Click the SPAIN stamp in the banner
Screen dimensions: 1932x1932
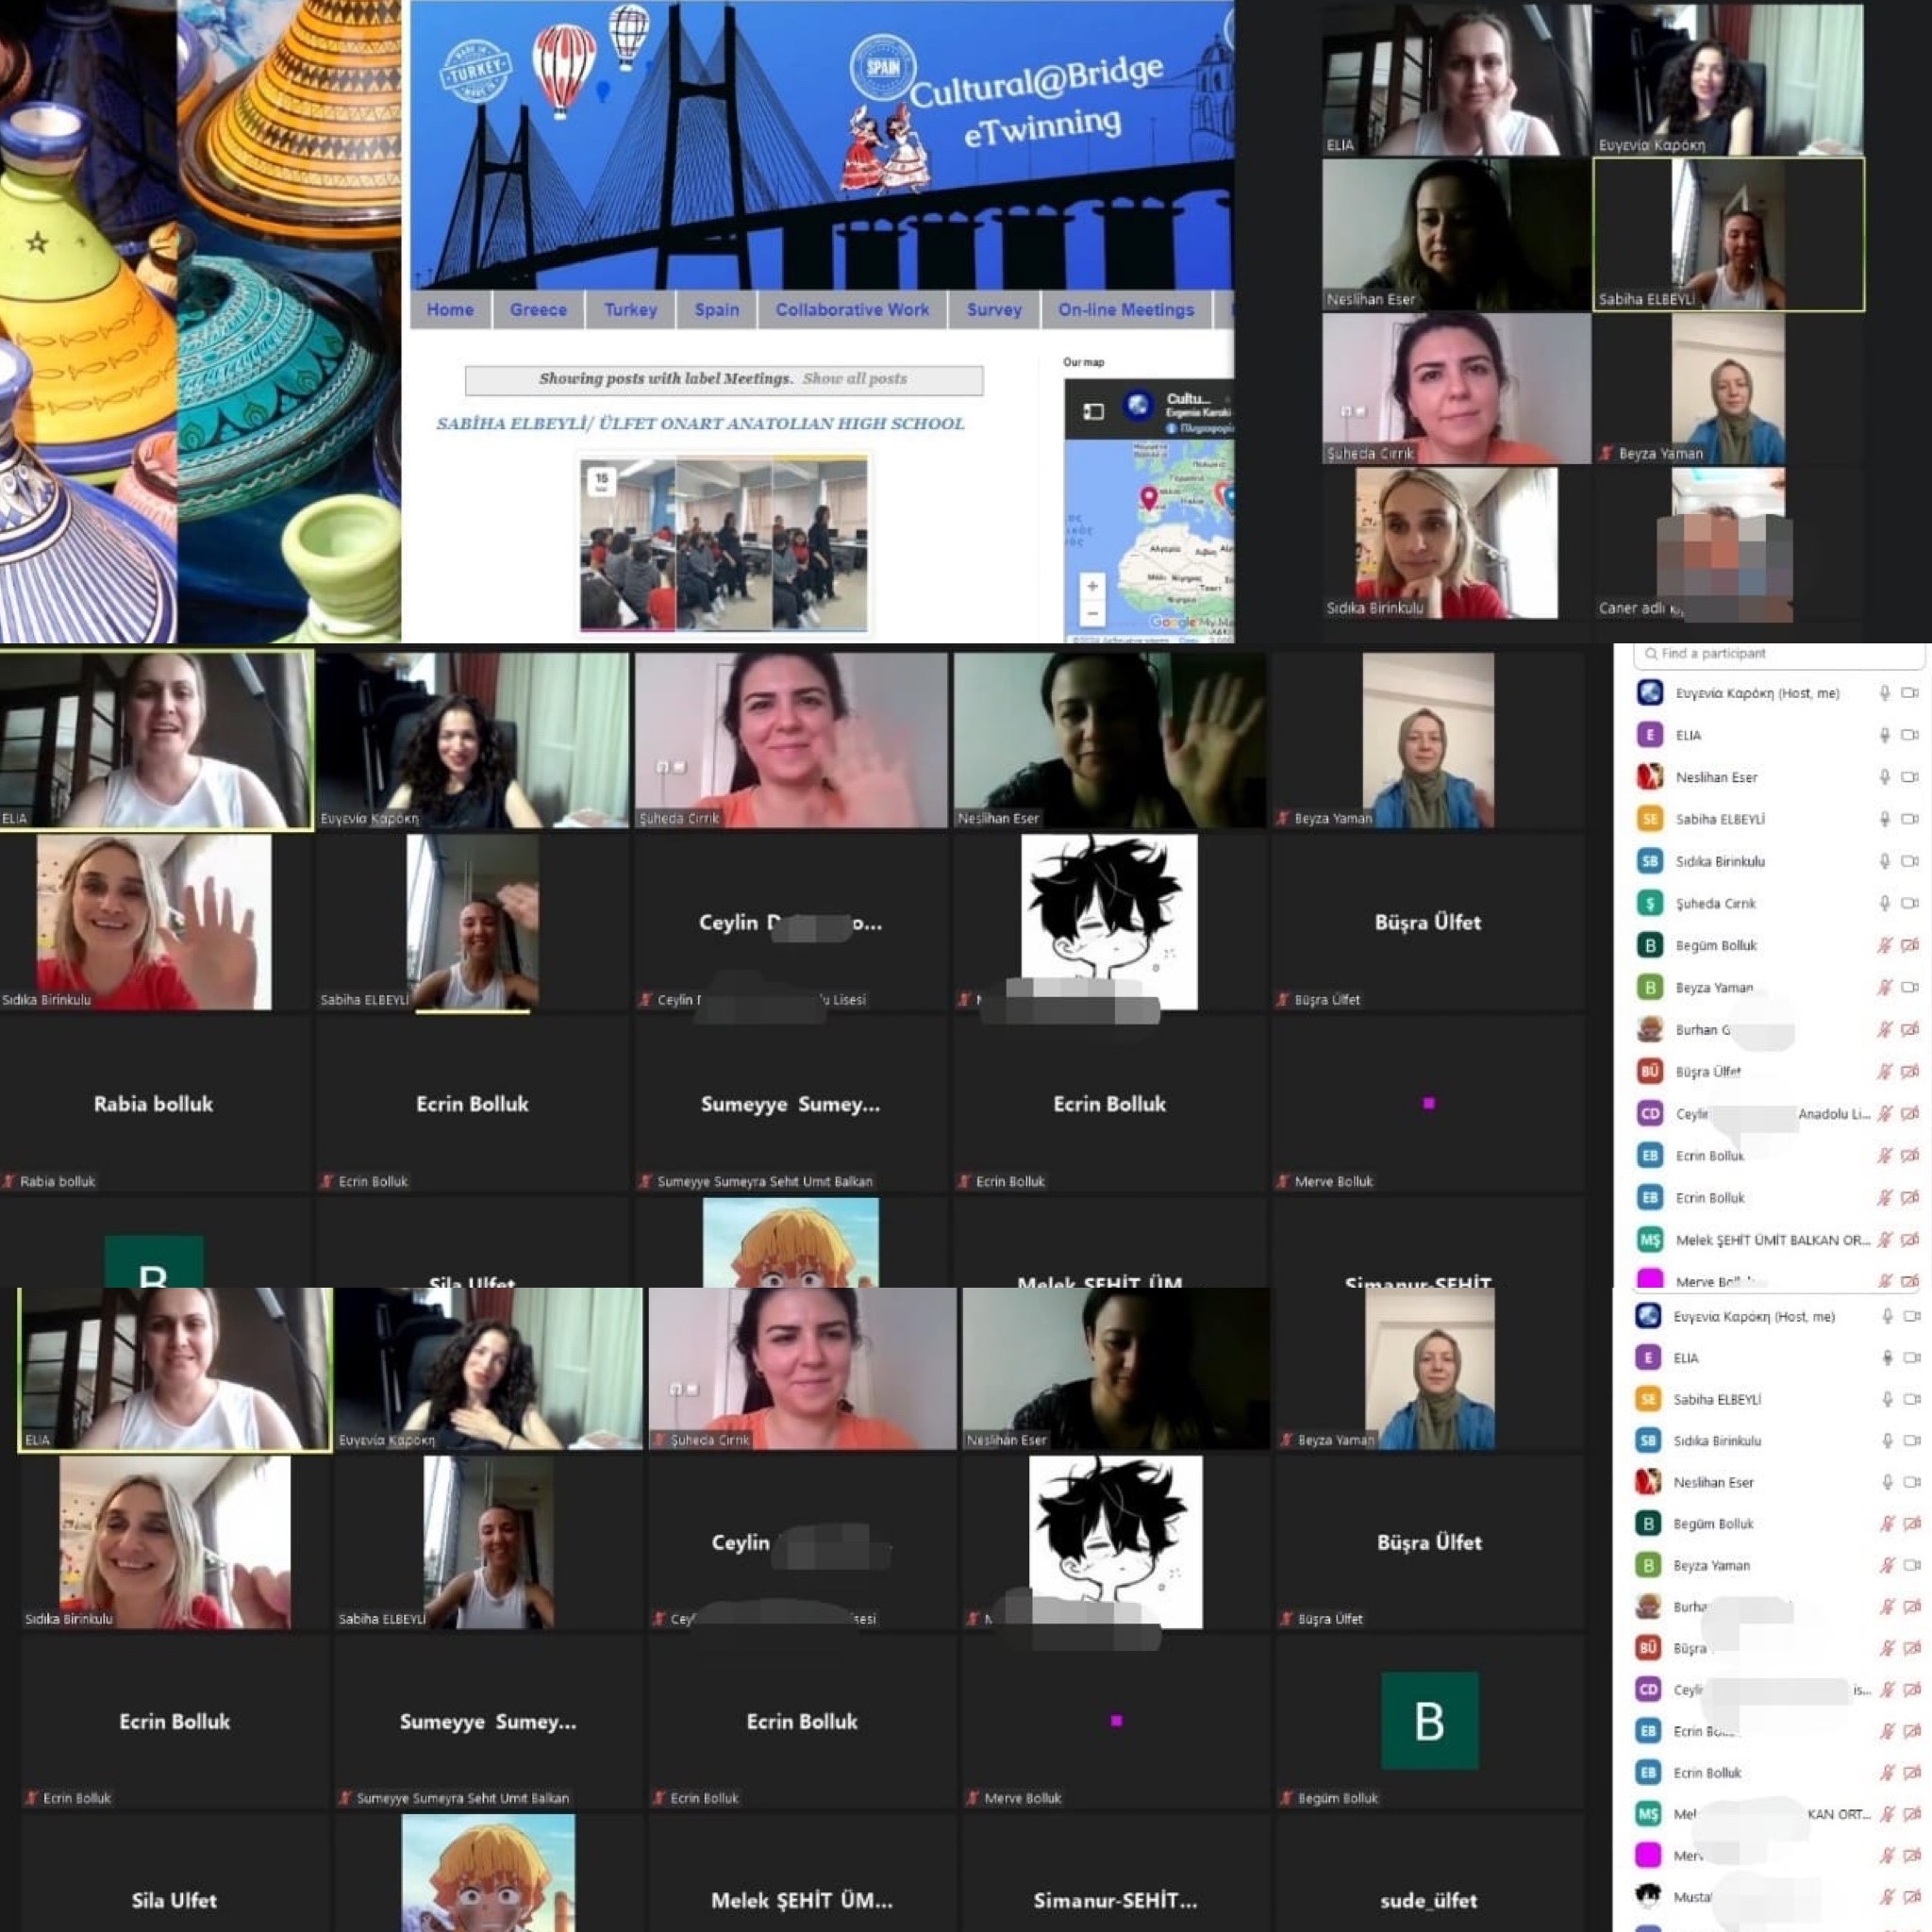882,68
